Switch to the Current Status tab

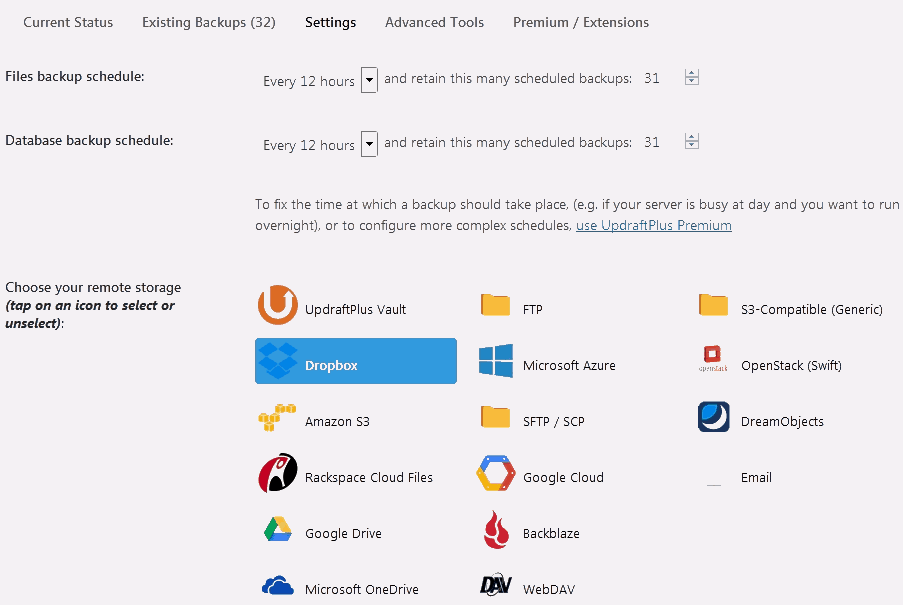[x=68, y=22]
